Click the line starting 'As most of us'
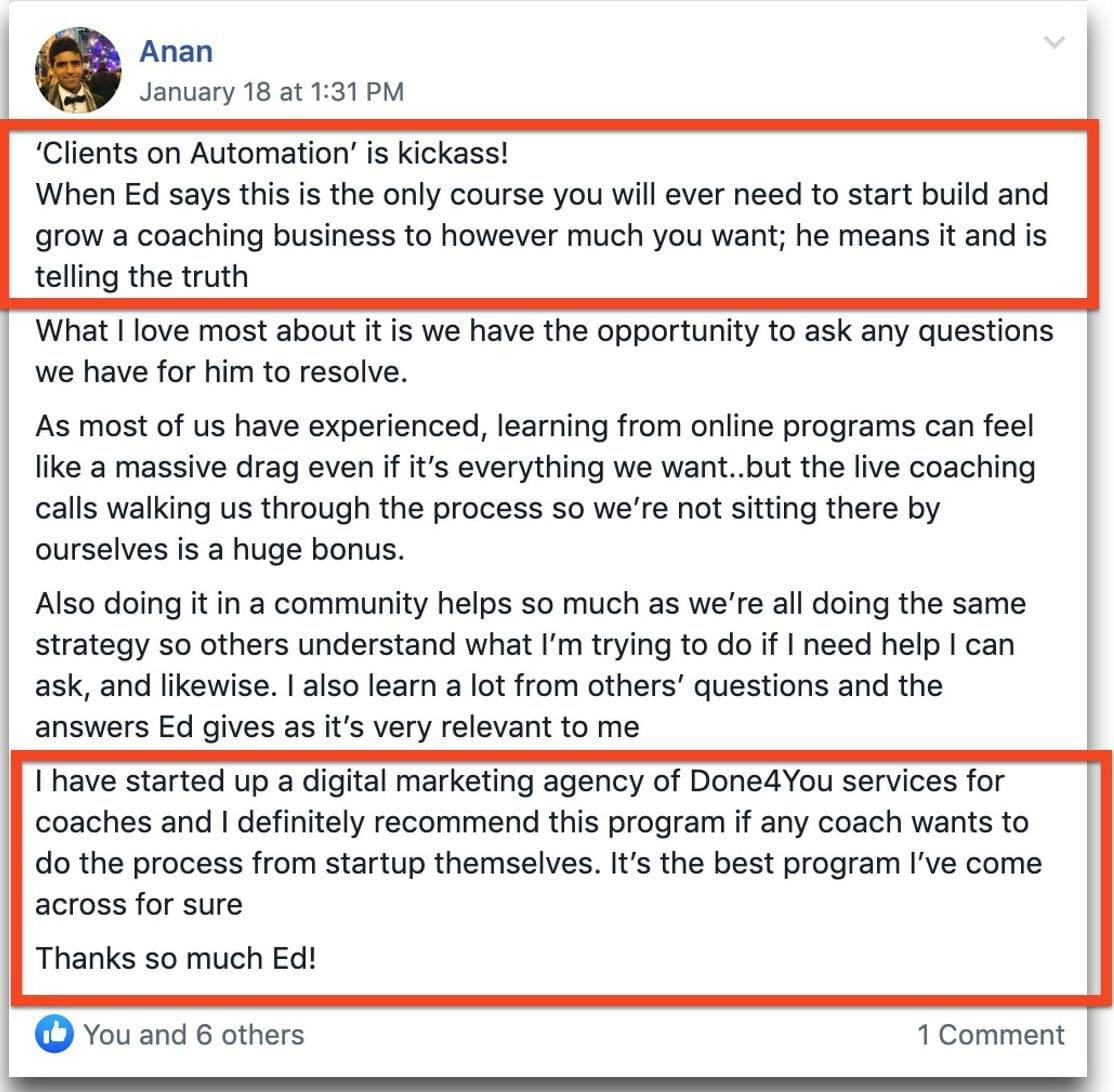This screenshot has width=1114, height=1092. (534, 427)
